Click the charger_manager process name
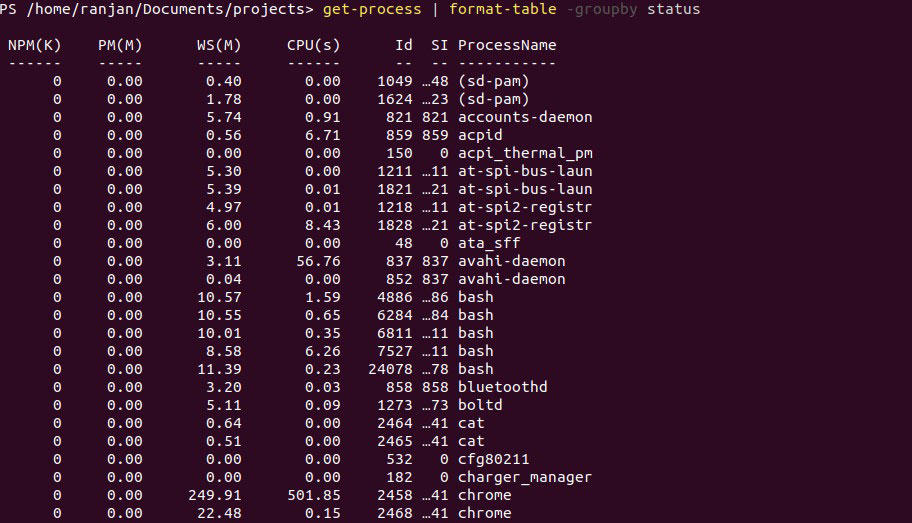 click(525, 477)
